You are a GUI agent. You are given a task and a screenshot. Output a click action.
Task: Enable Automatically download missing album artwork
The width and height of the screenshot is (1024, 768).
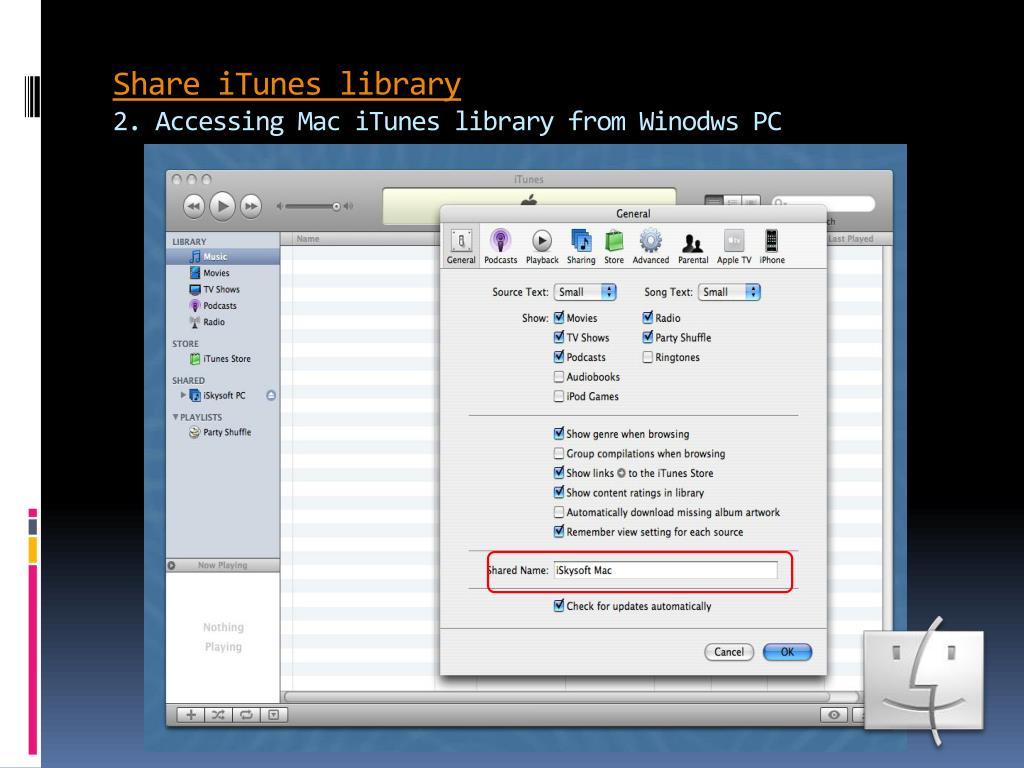click(x=559, y=512)
